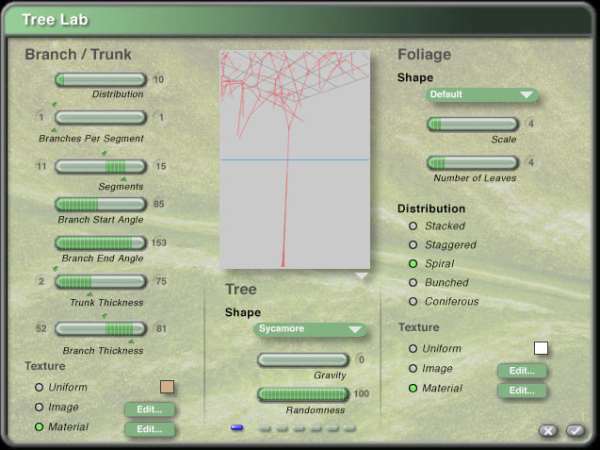Adjust the Segments slider
Viewport: 600px width, 450px height.
coord(101,166)
